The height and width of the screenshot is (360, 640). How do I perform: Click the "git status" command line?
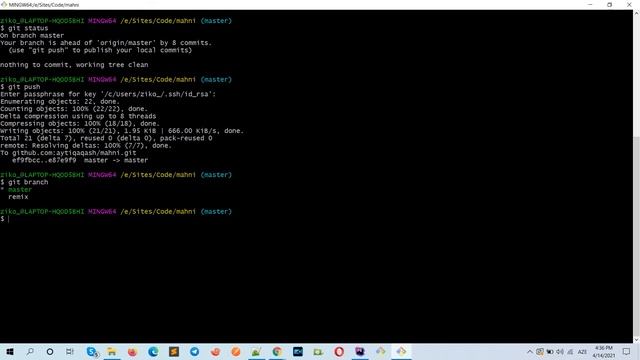(x=24, y=28)
